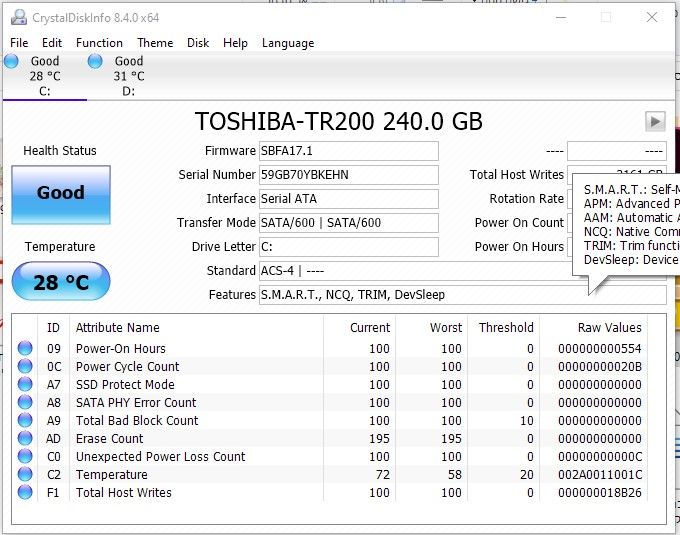
Task: Click status orb for Power-On Hours row
Action: (26, 349)
